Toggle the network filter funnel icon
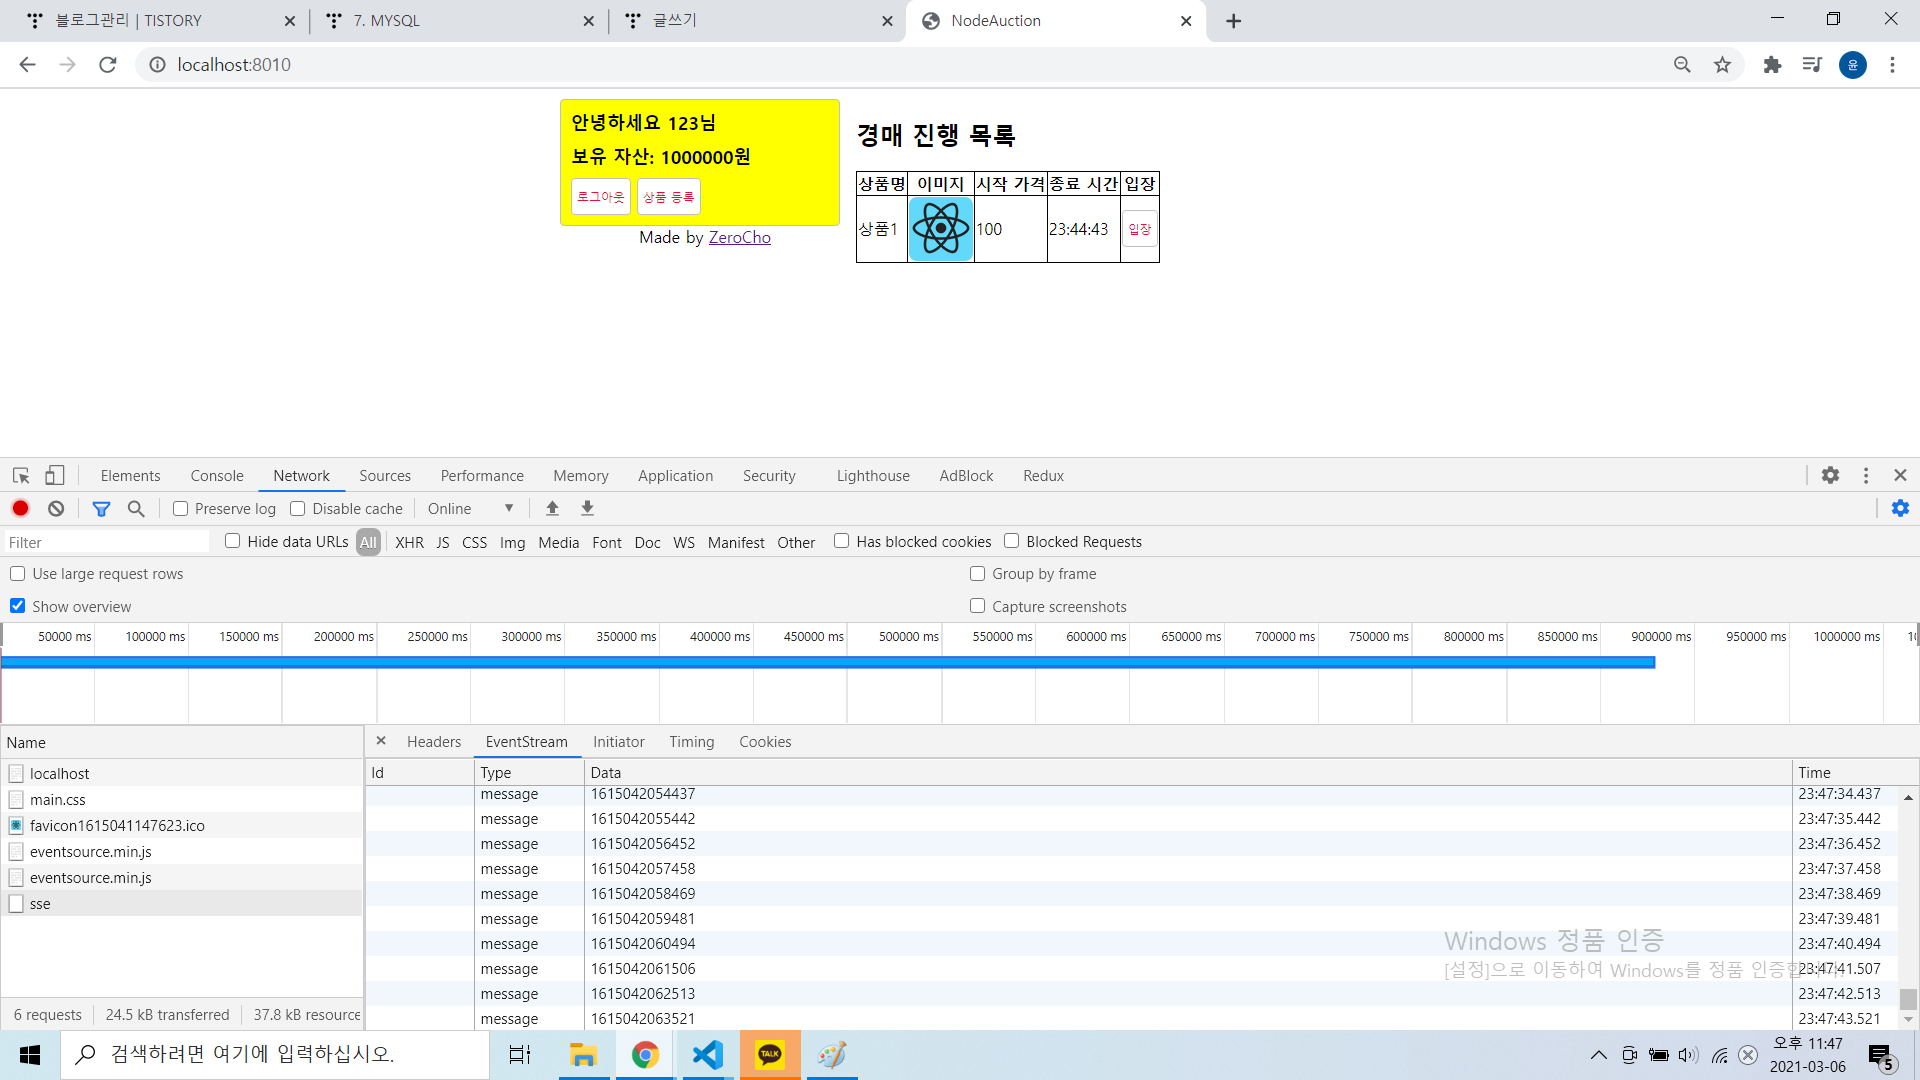This screenshot has width=1920, height=1080. coord(101,508)
